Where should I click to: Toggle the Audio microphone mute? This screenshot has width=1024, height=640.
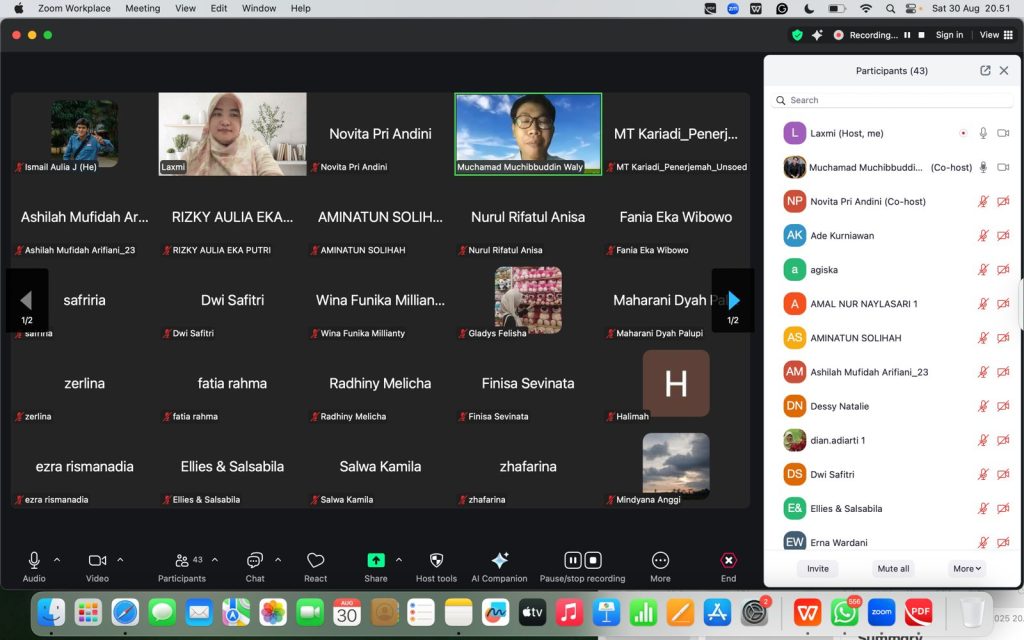point(34,561)
